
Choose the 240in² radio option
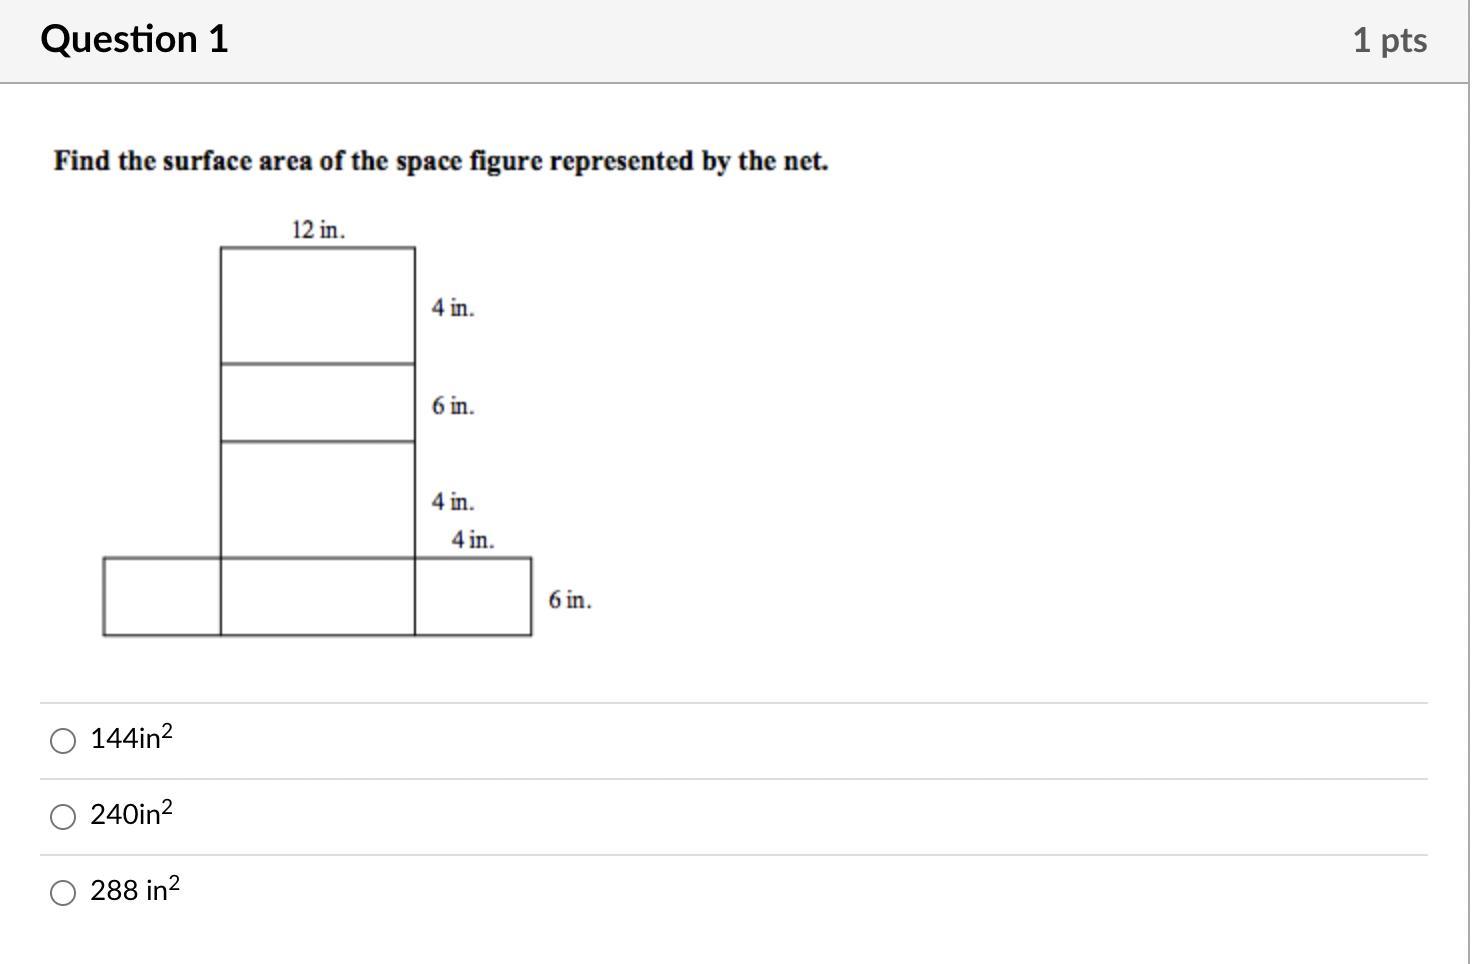tap(63, 817)
